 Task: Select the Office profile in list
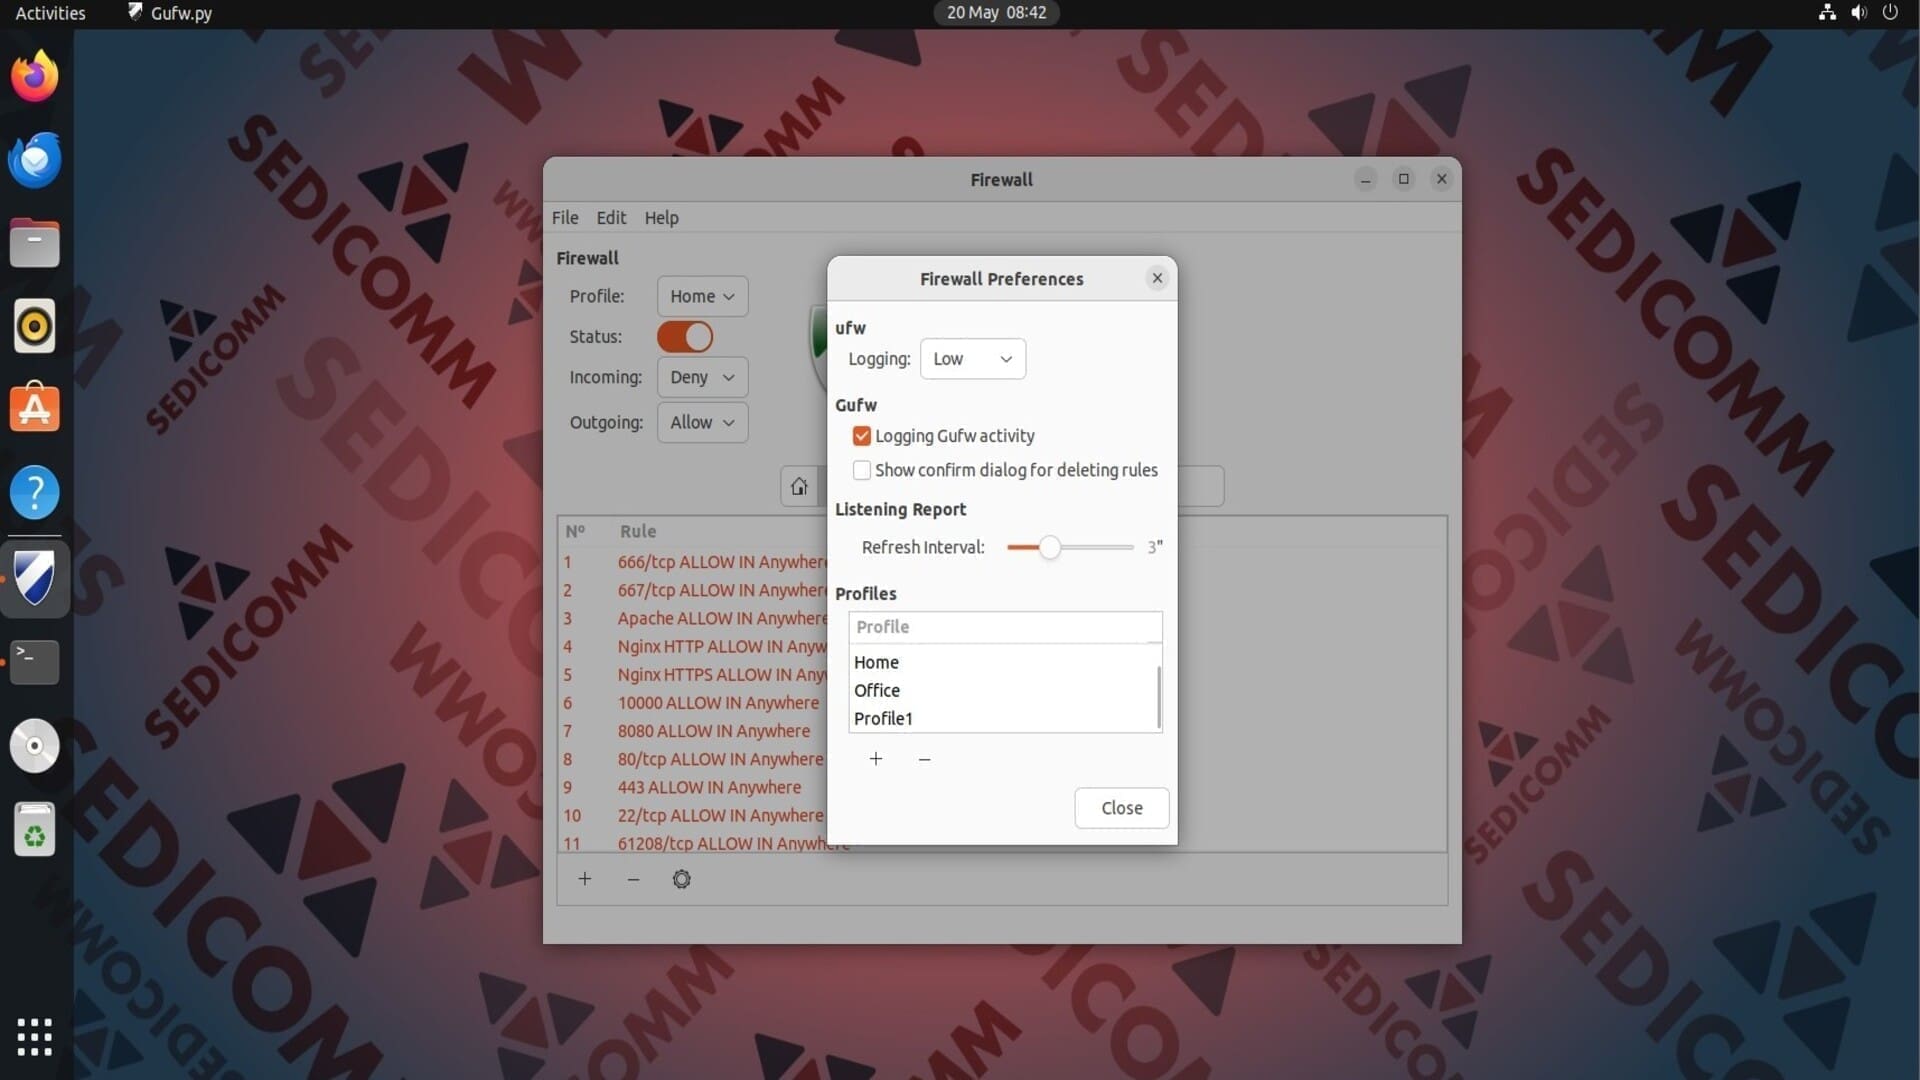(877, 690)
